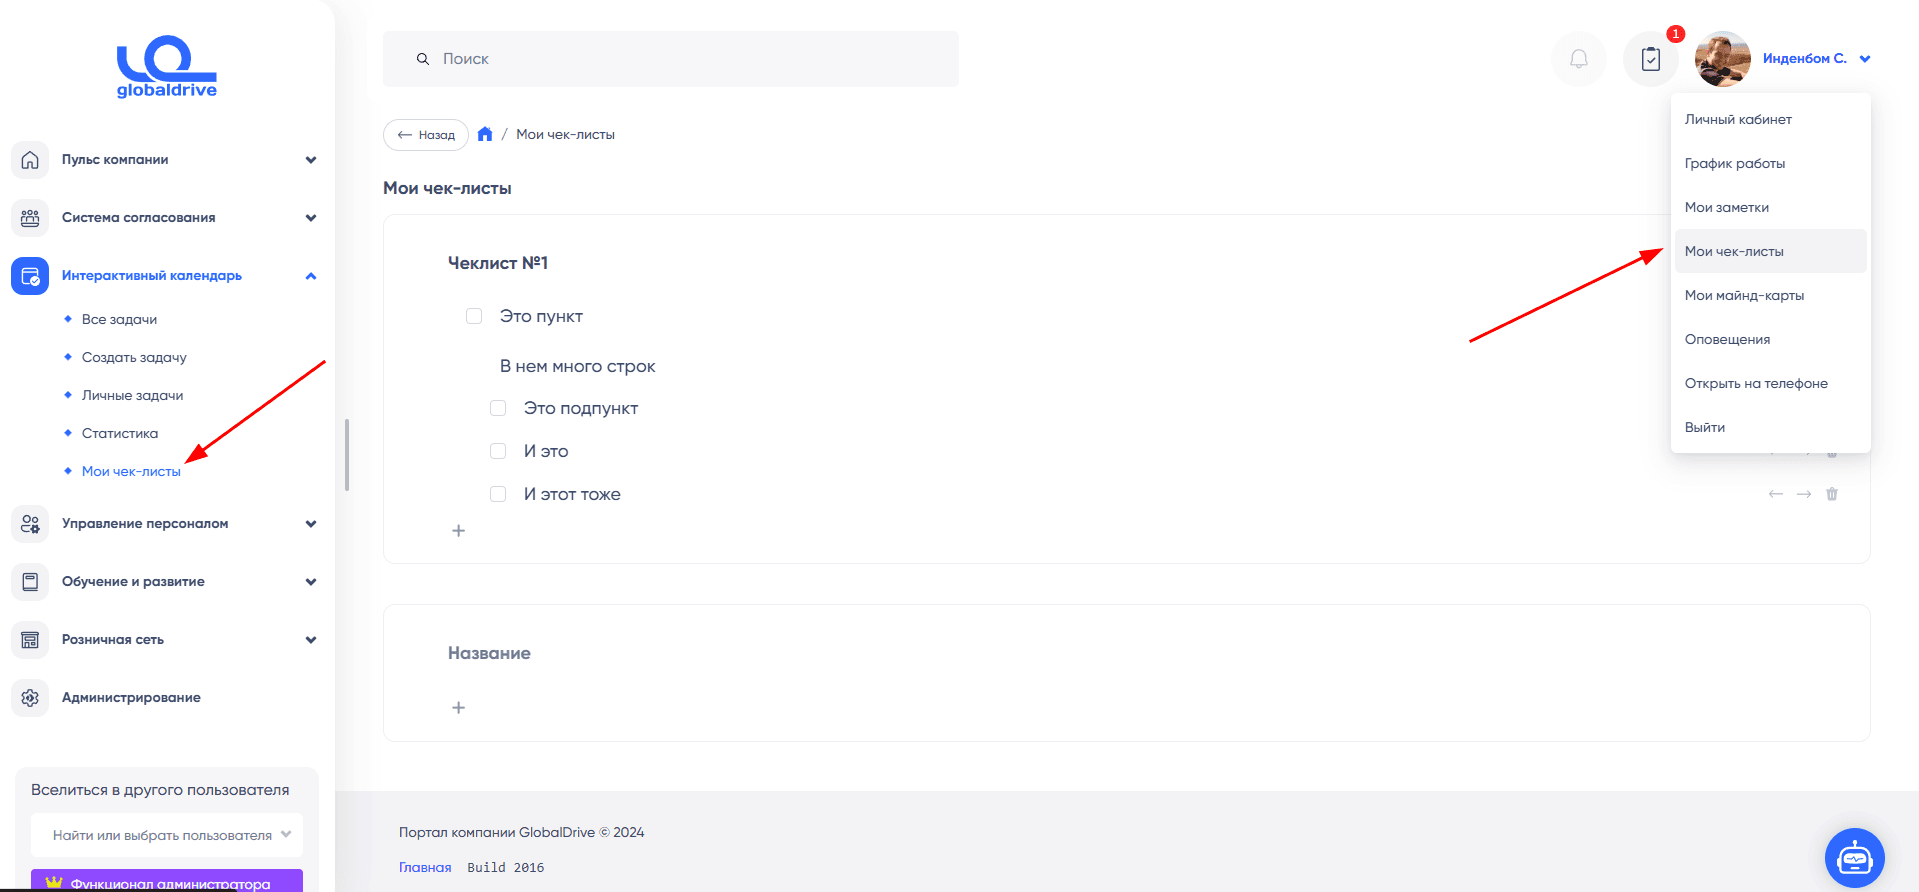Open the chatbot assistant icon
Viewport: 1919px width, 892px height.
1854,858
